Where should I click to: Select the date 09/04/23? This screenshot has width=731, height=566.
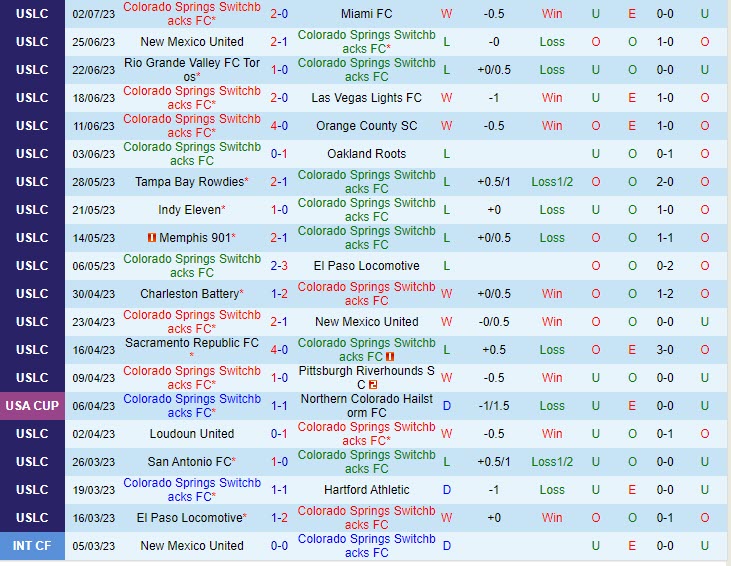coord(93,378)
